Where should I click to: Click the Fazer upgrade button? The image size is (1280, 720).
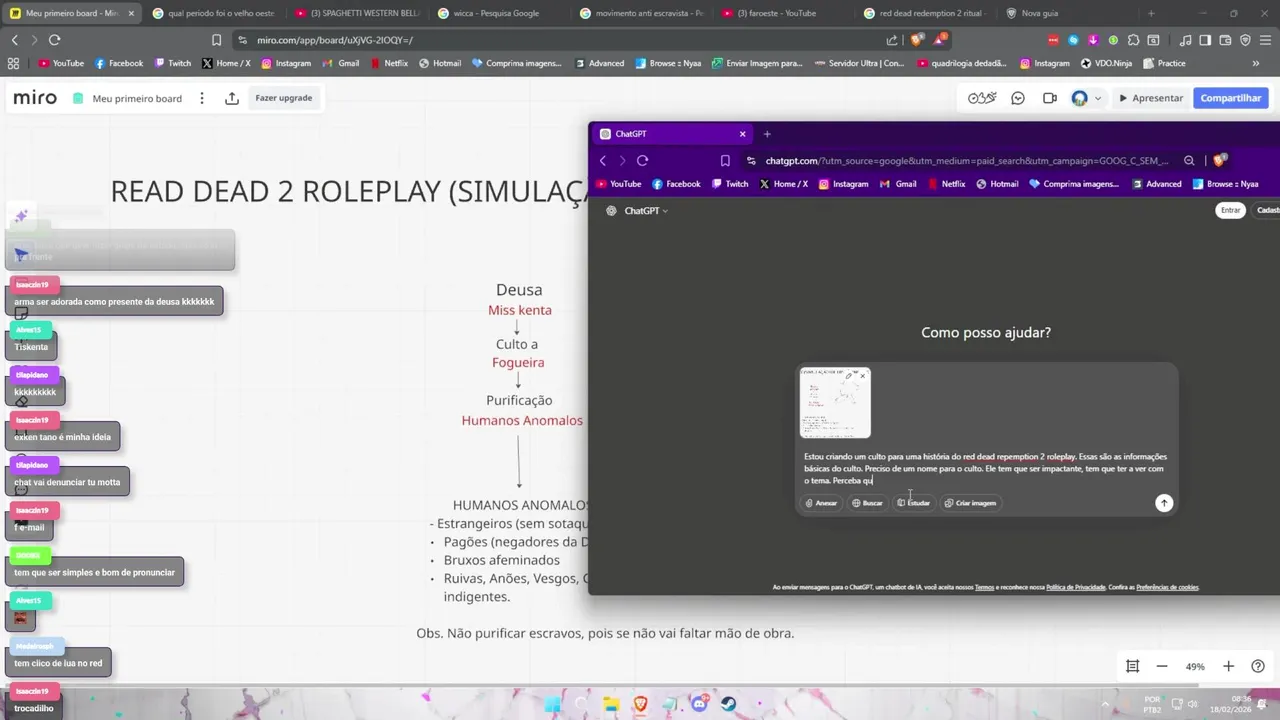pyautogui.click(x=283, y=98)
